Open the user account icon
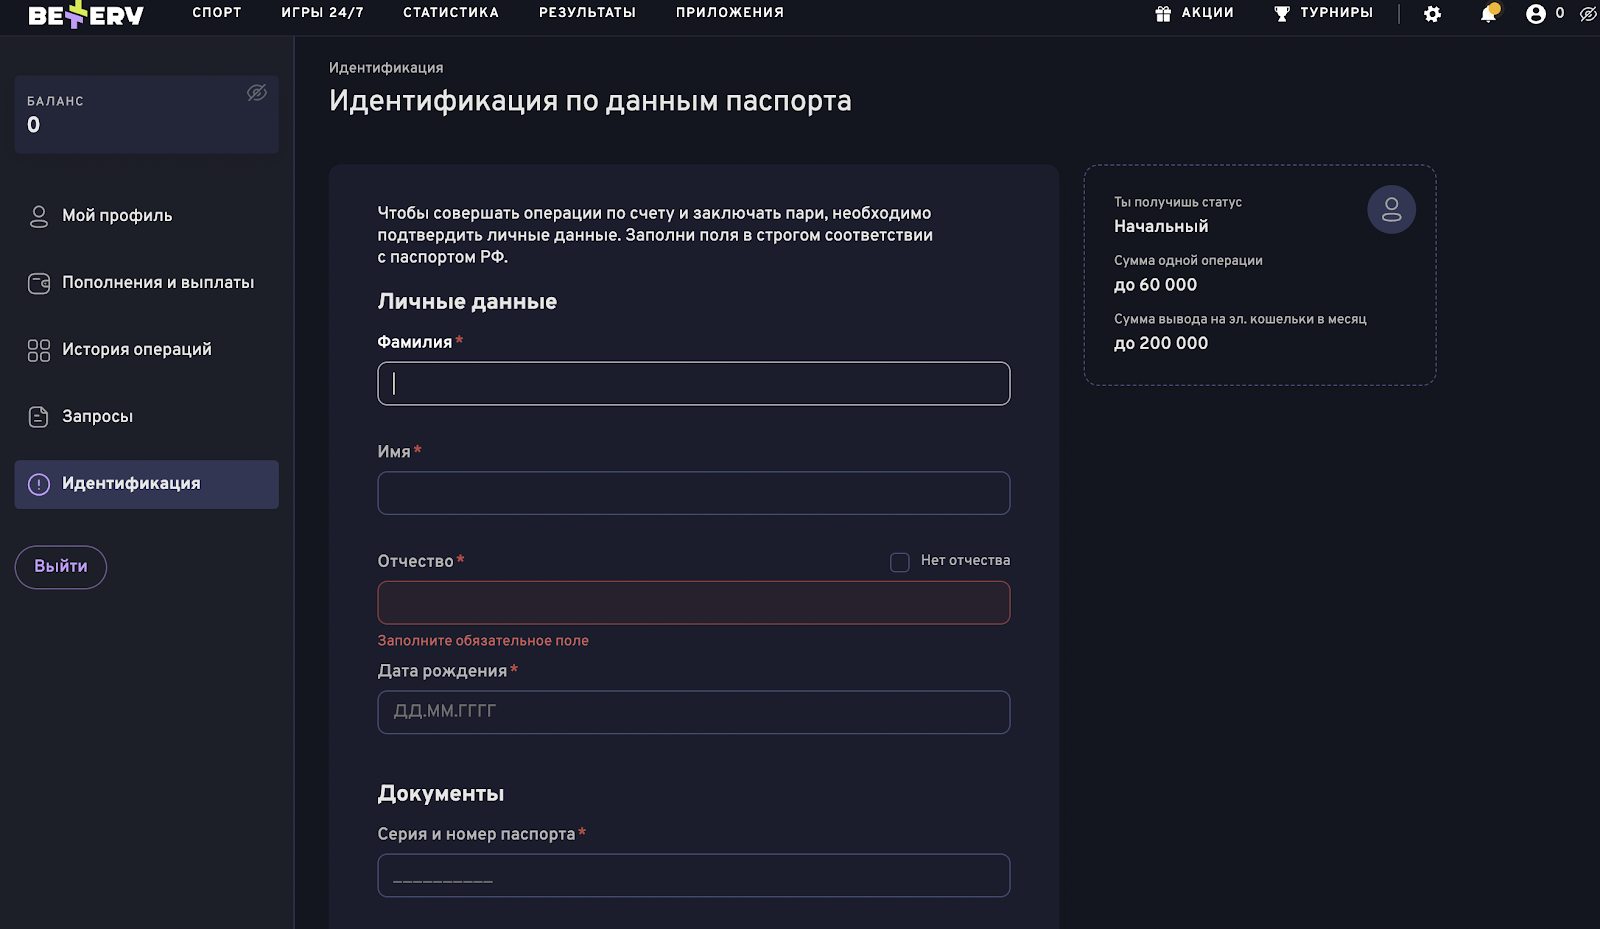The width and height of the screenshot is (1600, 929). pos(1536,14)
